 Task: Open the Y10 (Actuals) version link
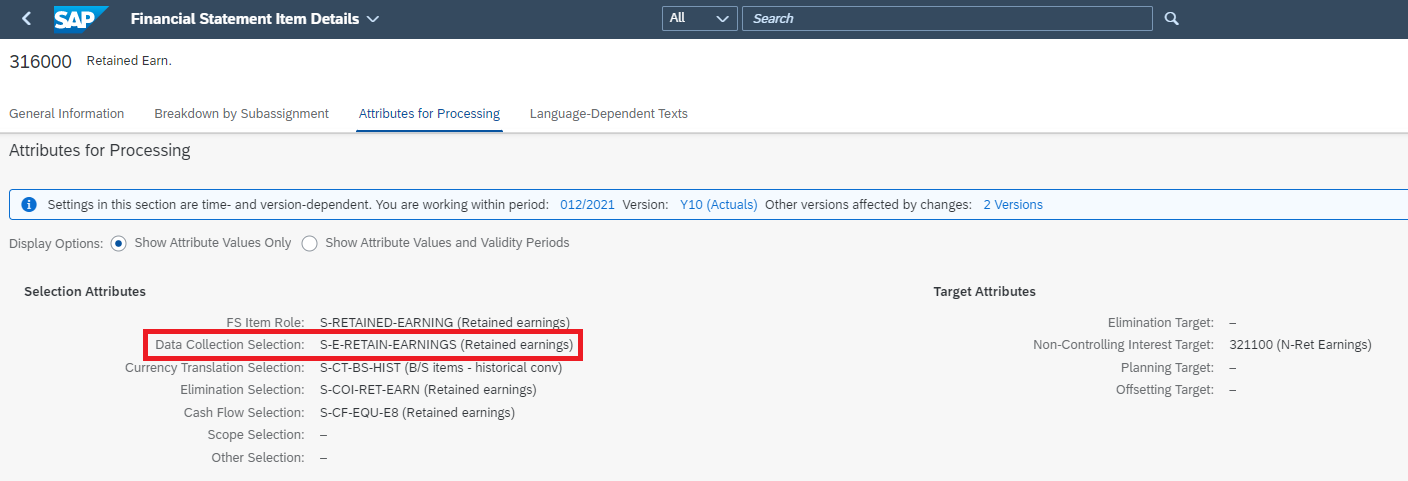718,205
